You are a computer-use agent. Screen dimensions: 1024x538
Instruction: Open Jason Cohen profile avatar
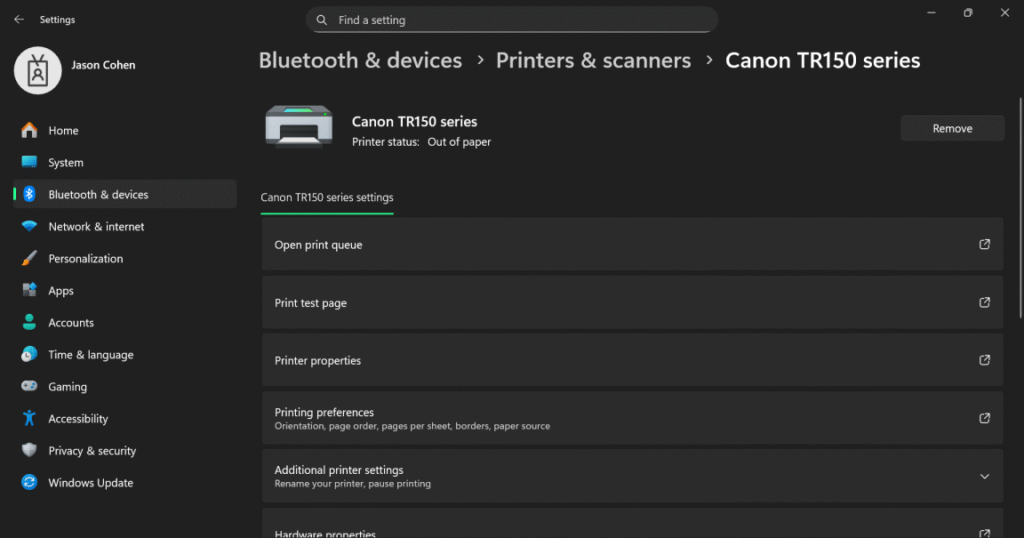(x=38, y=70)
